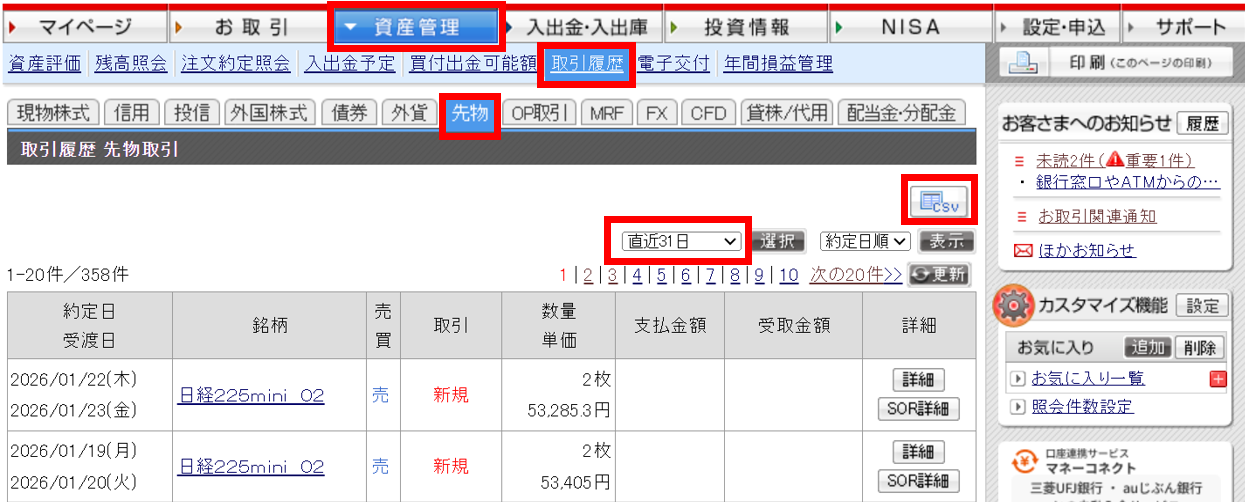1245x502 pixels.
Task: Open 日経225mini_02 link in the 2026/01/19 row
Action: (251, 466)
